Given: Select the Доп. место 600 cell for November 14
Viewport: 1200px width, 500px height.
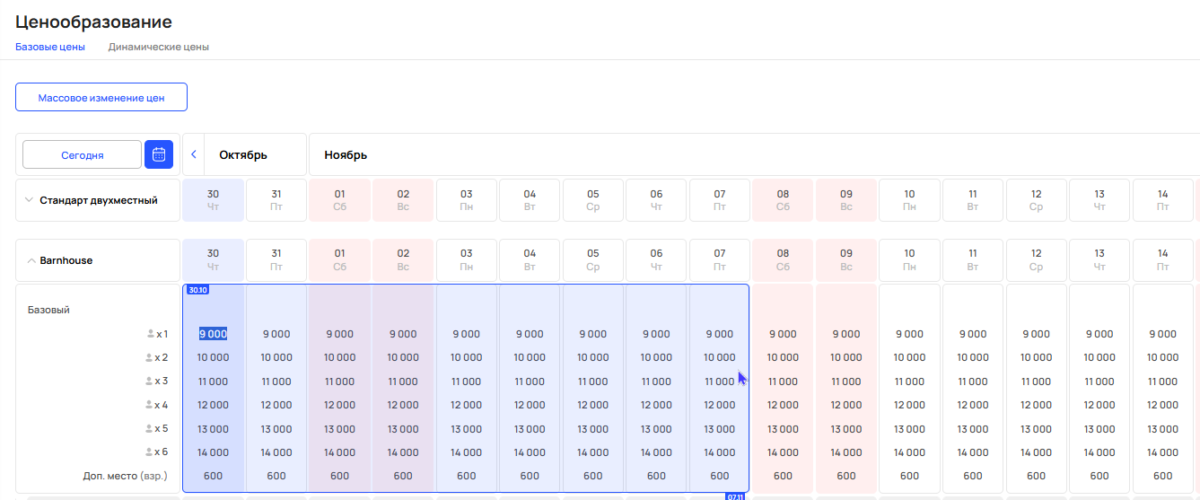Looking at the screenshot, I should click(x=1162, y=476).
